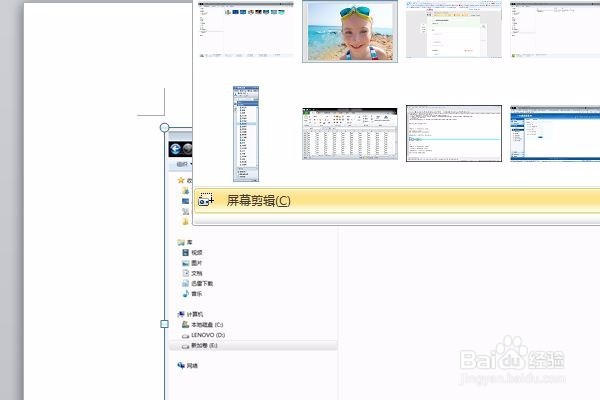Choose the explorer window thumbnail with blue icons
Viewport: 600px width, 400px height.
246,29
